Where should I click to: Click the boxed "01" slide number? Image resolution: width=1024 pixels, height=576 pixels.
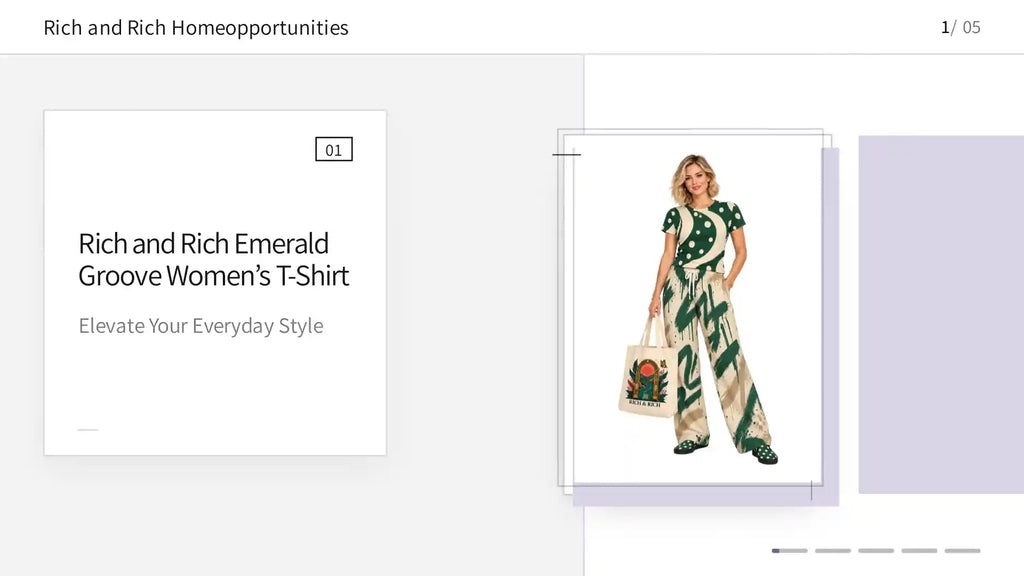334,150
